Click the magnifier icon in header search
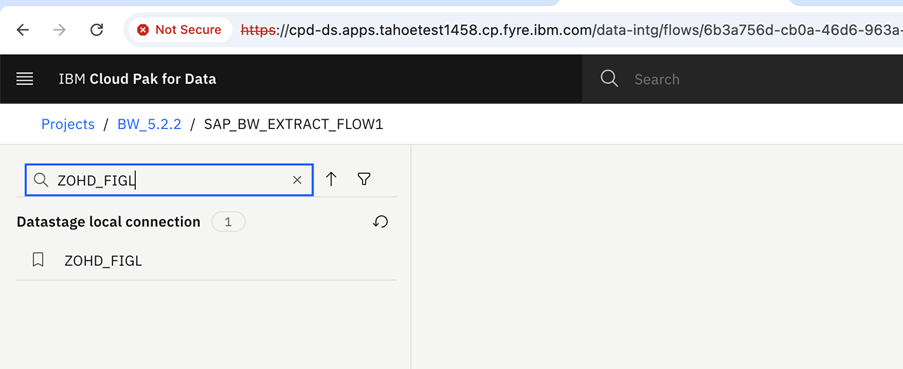The height and width of the screenshot is (369, 903). 609,79
